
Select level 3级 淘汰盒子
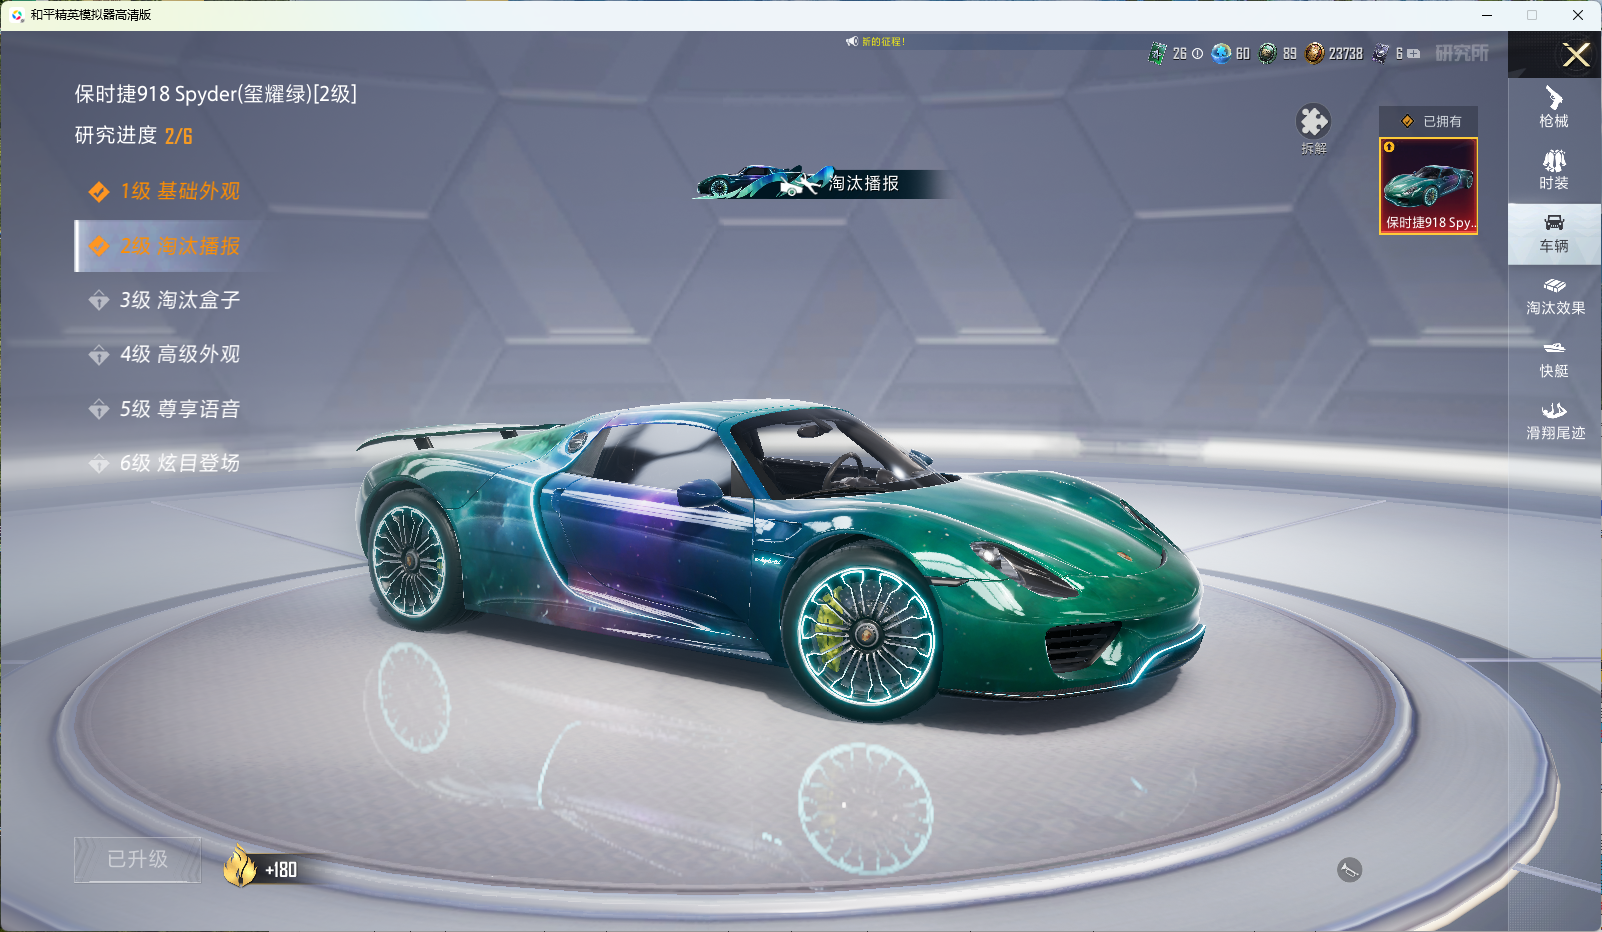click(x=179, y=300)
